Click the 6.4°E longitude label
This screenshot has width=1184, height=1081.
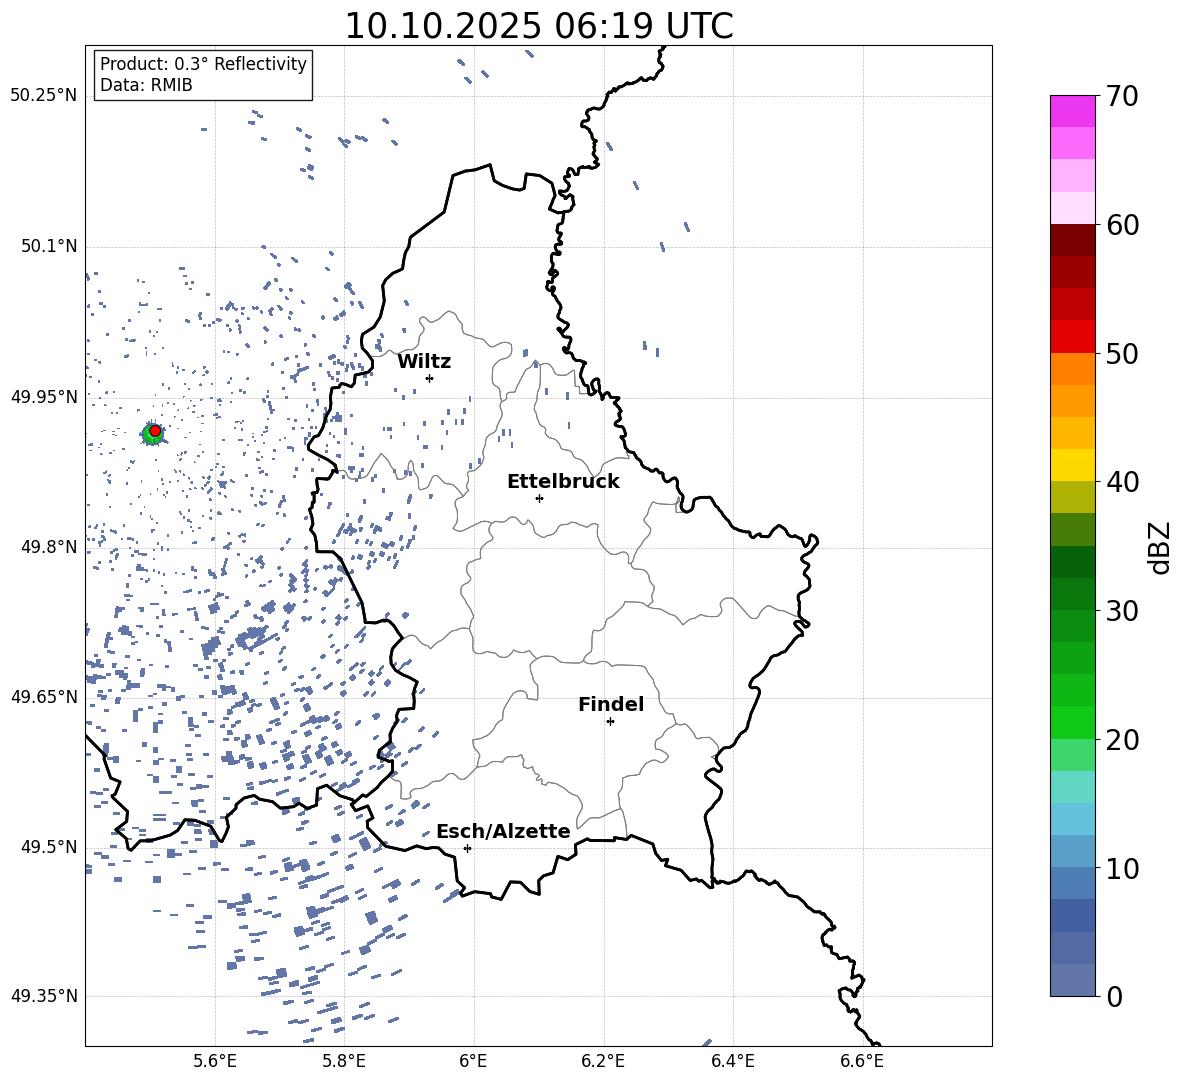[x=732, y=1061]
